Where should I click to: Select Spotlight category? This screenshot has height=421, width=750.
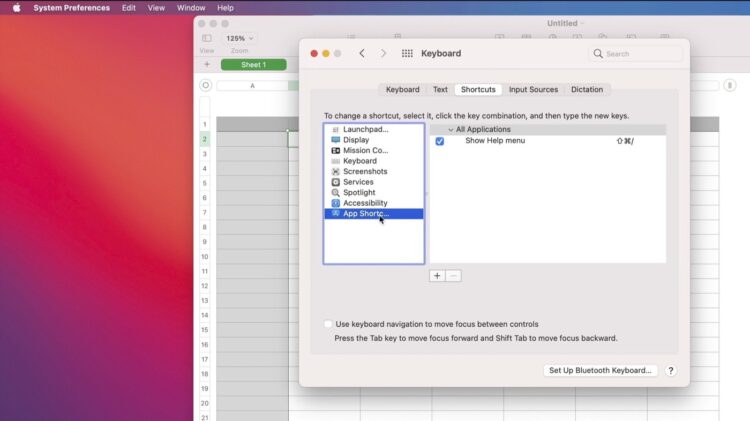pyautogui.click(x=374, y=192)
